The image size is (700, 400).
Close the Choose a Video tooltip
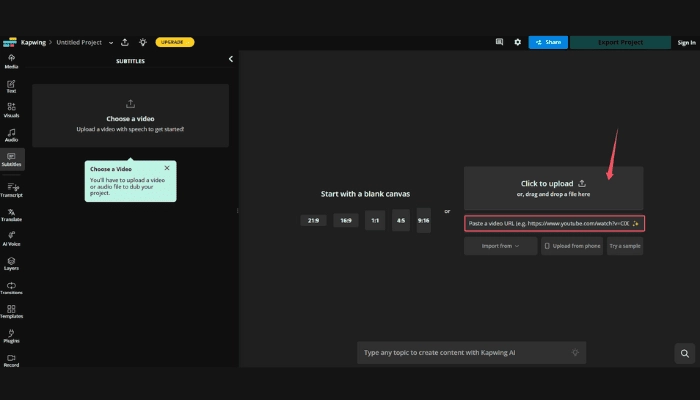[x=167, y=168]
